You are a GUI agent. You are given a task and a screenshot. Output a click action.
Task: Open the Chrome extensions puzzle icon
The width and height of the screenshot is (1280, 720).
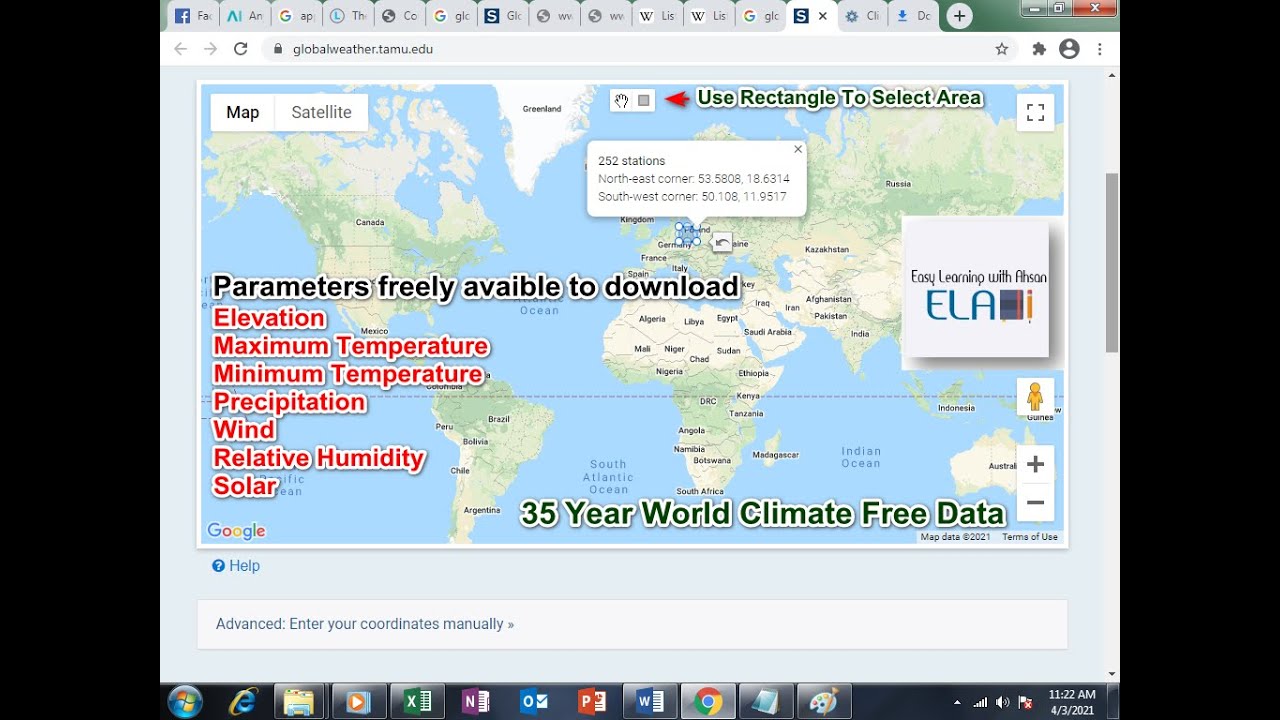(1039, 48)
